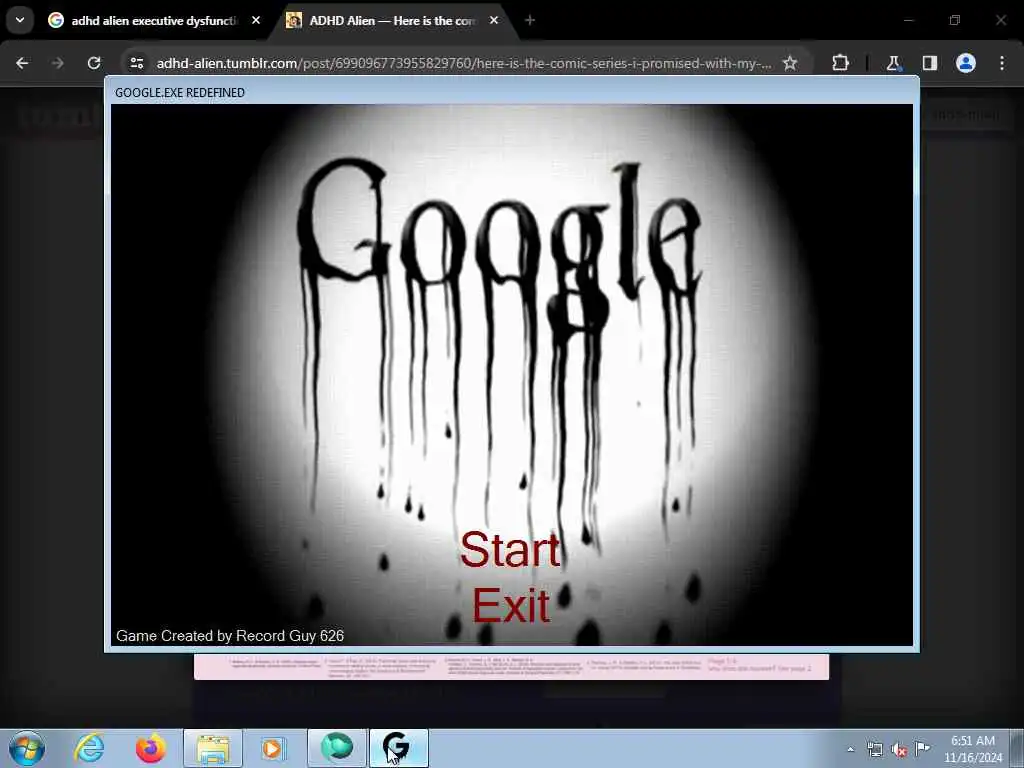
Task: Select the GOOGLE.EXE taskbar button
Action: (398, 748)
